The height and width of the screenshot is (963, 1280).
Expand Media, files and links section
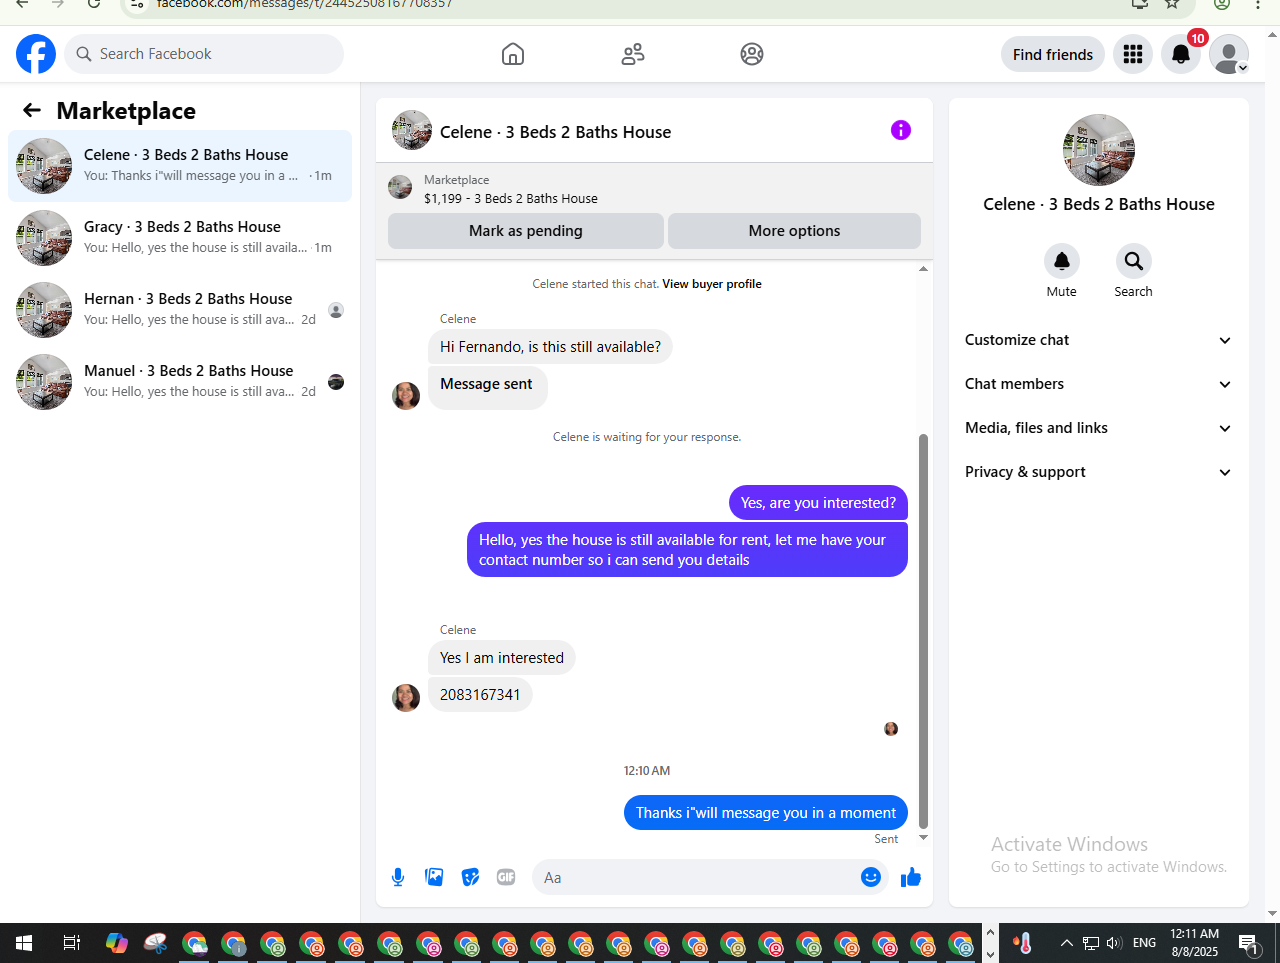1098,428
